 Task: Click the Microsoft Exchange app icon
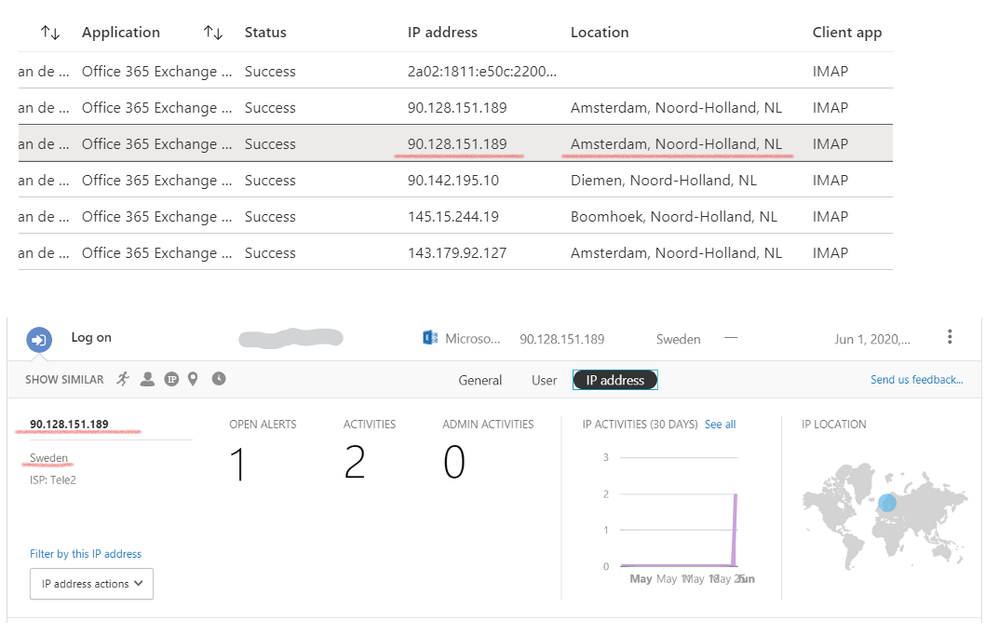pyautogui.click(x=430, y=338)
